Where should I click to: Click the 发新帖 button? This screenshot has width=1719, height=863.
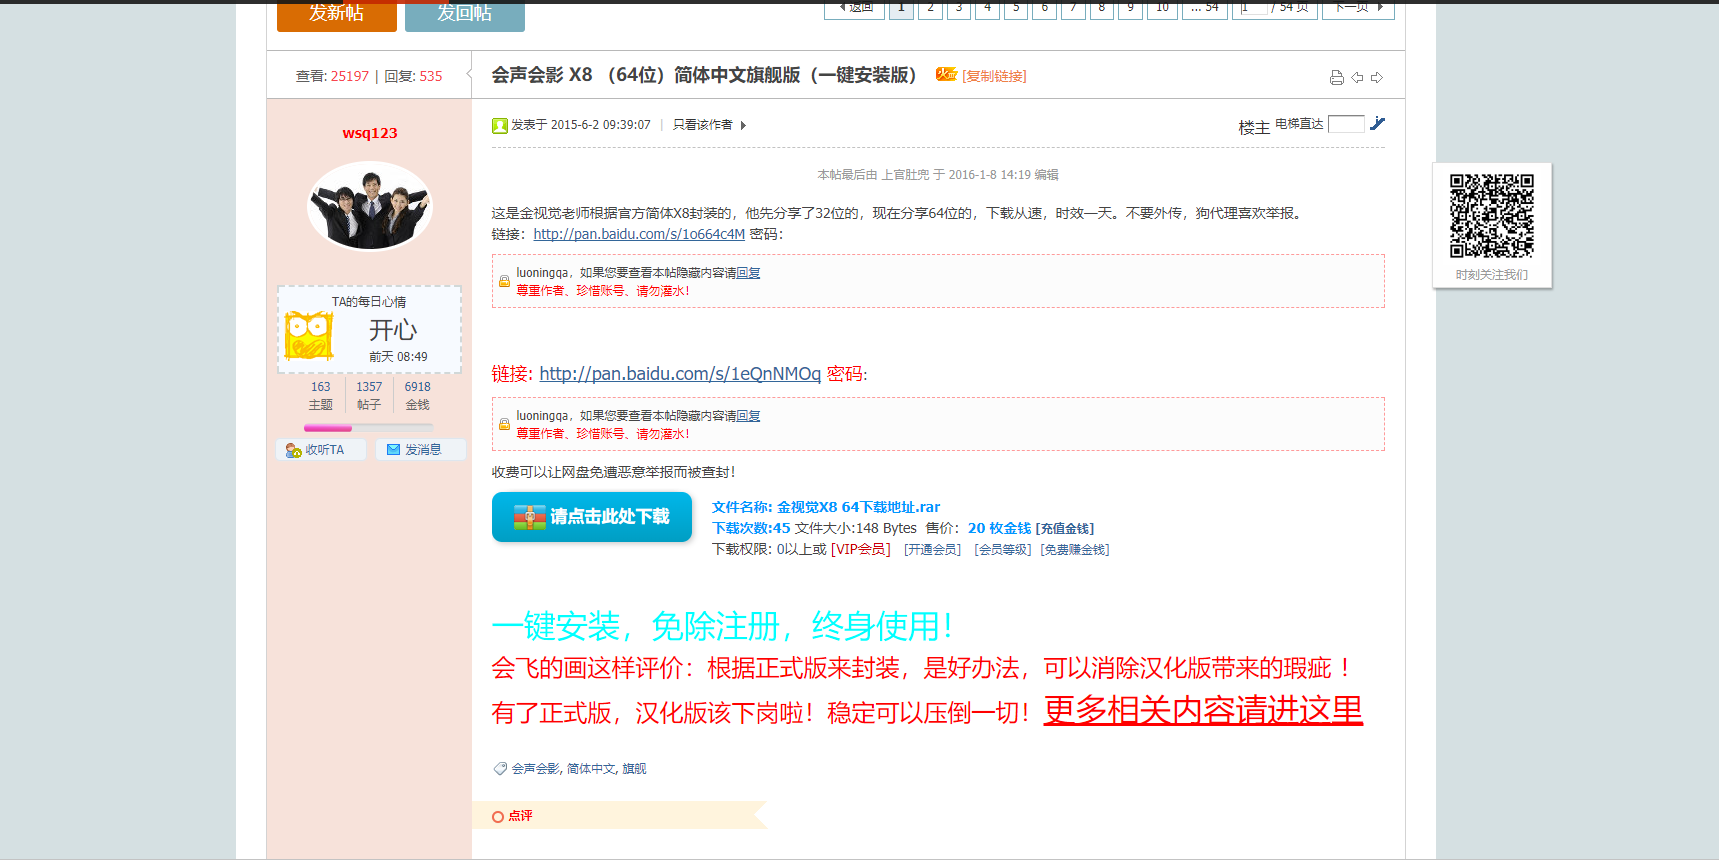(x=337, y=14)
